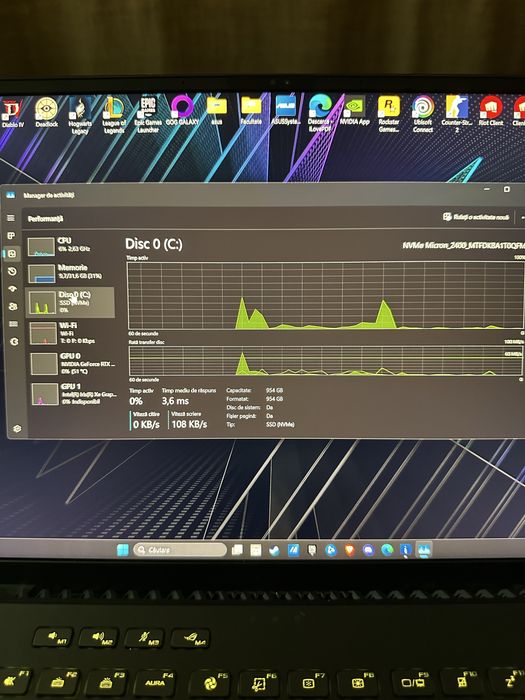Minimize the Task Manager window
Screen dimensions: 525x700
487,189
